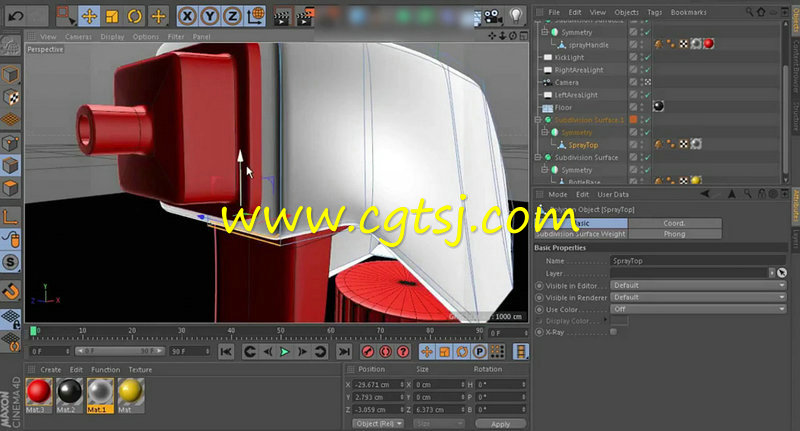Switch to Coord. tab in attributes
The width and height of the screenshot is (800, 431).
674,223
